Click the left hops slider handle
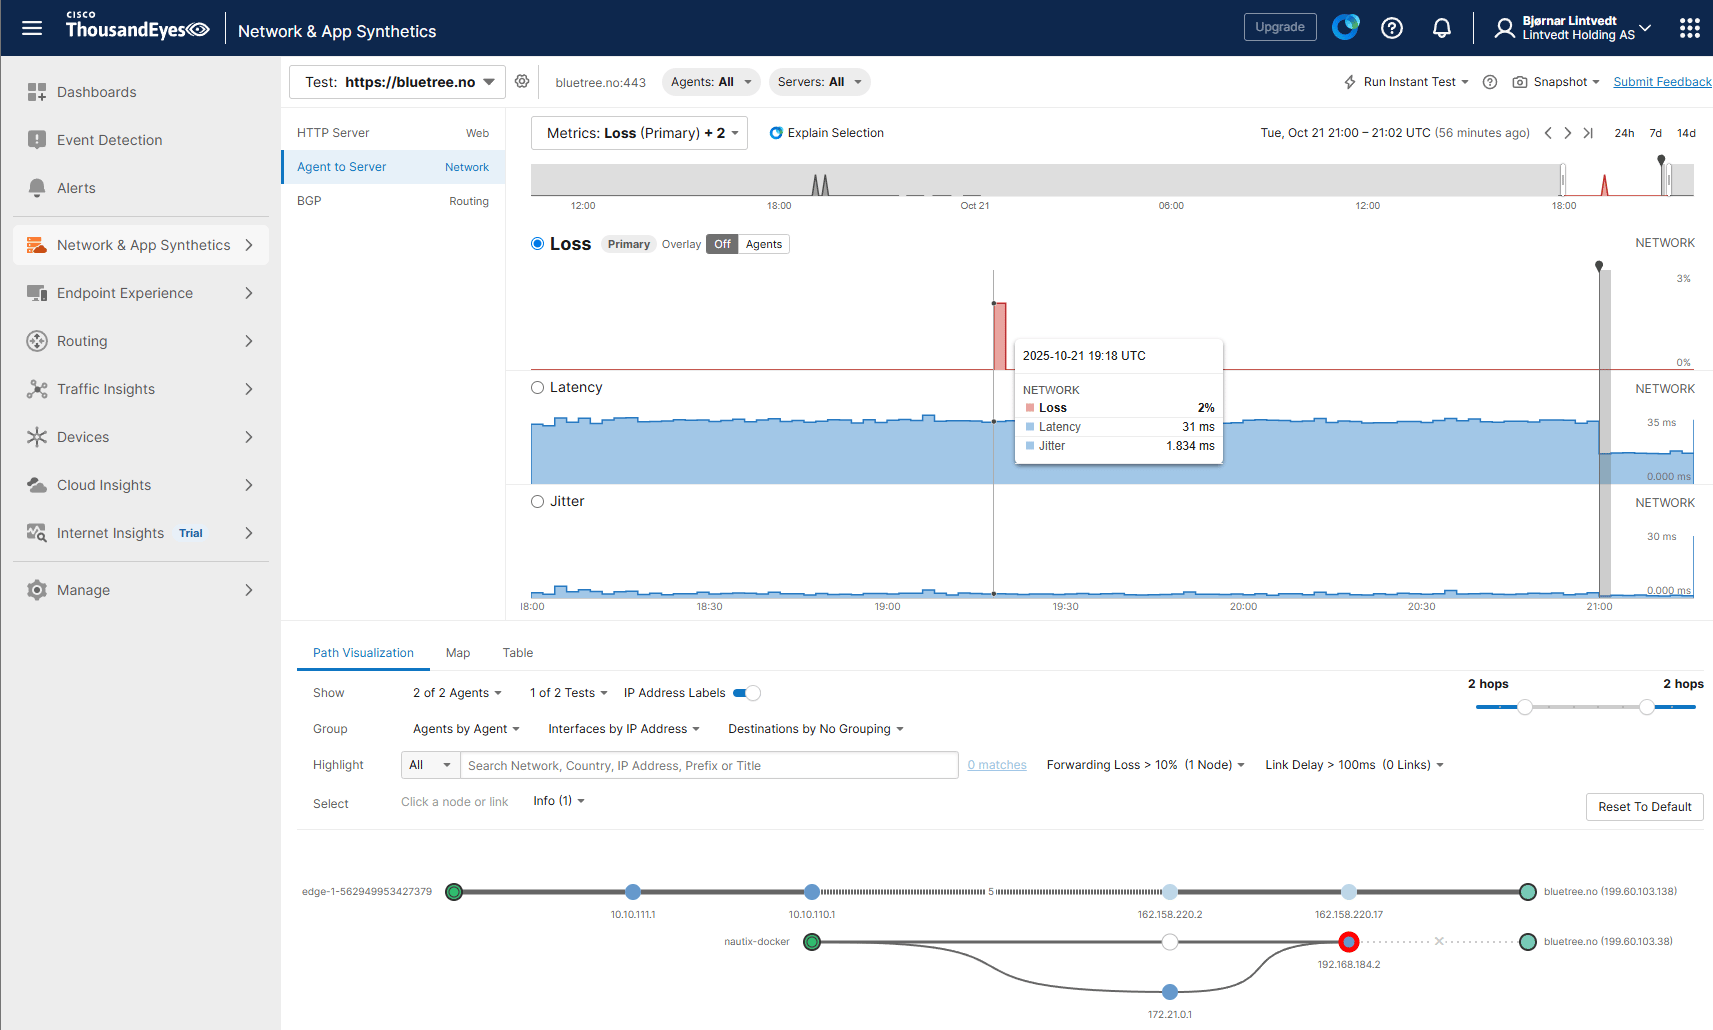The height and width of the screenshot is (1030, 1713). (1525, 707)
